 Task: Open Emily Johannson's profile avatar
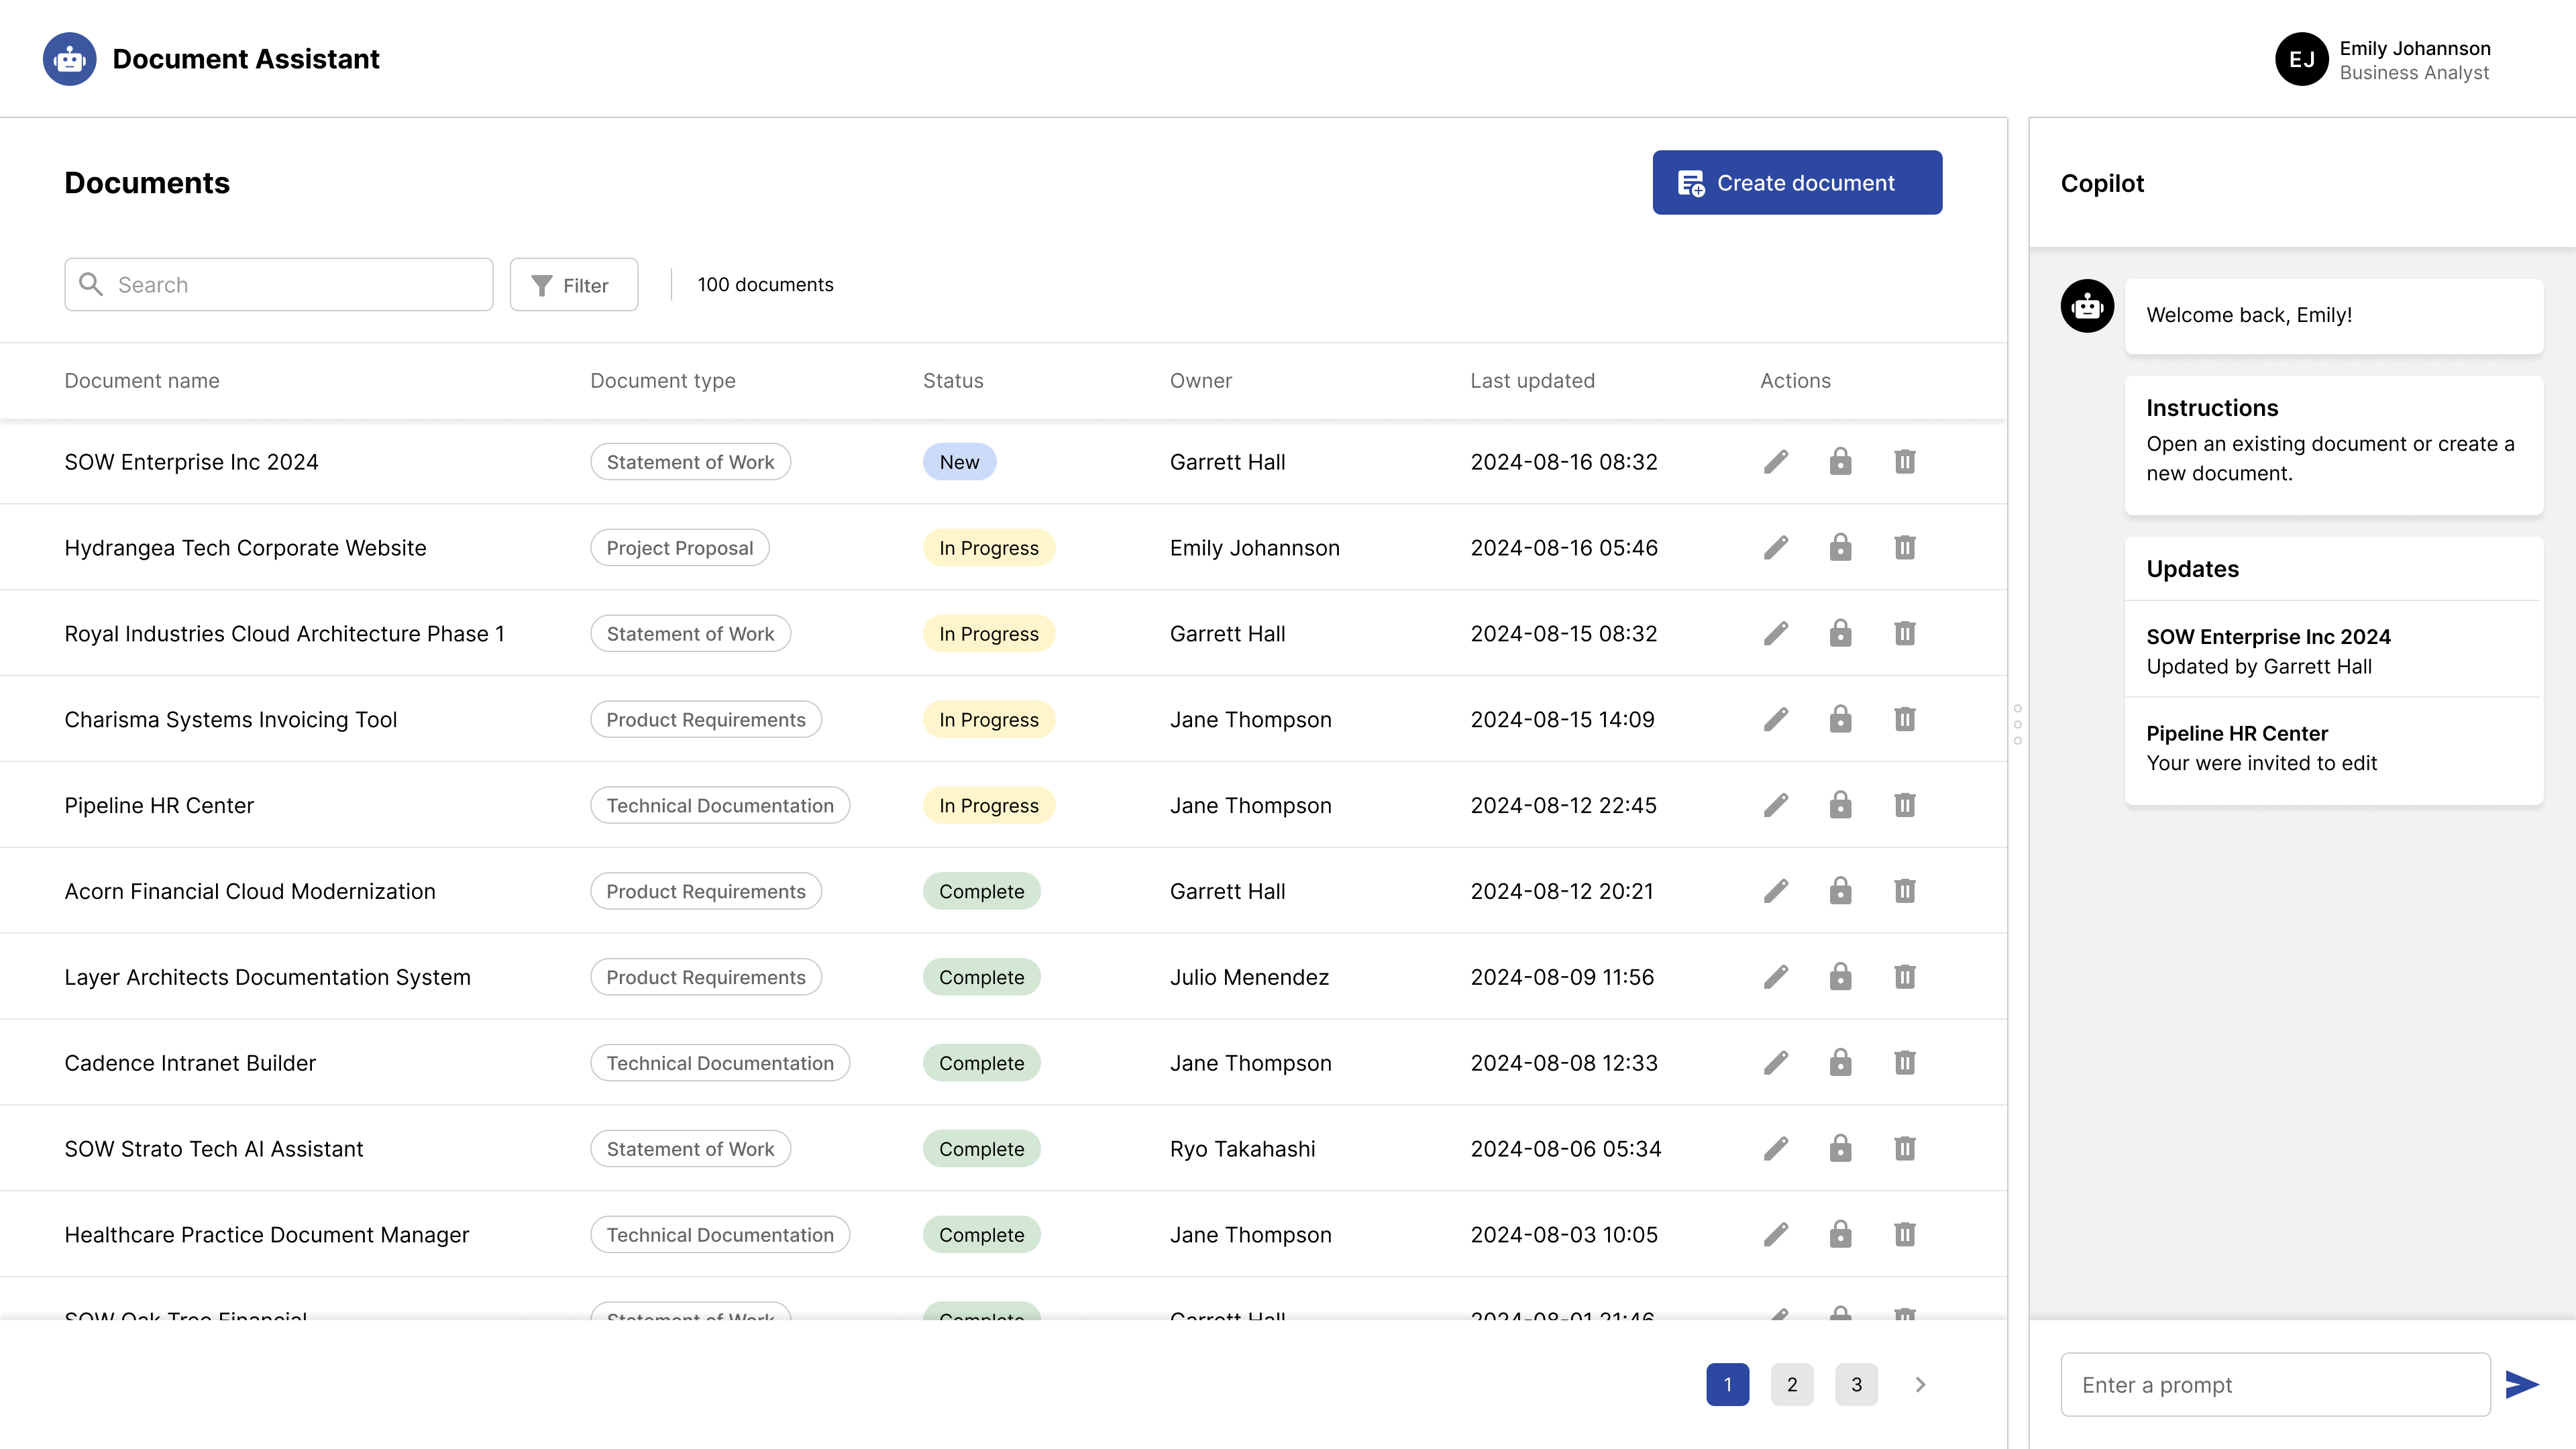[2302, 59]
